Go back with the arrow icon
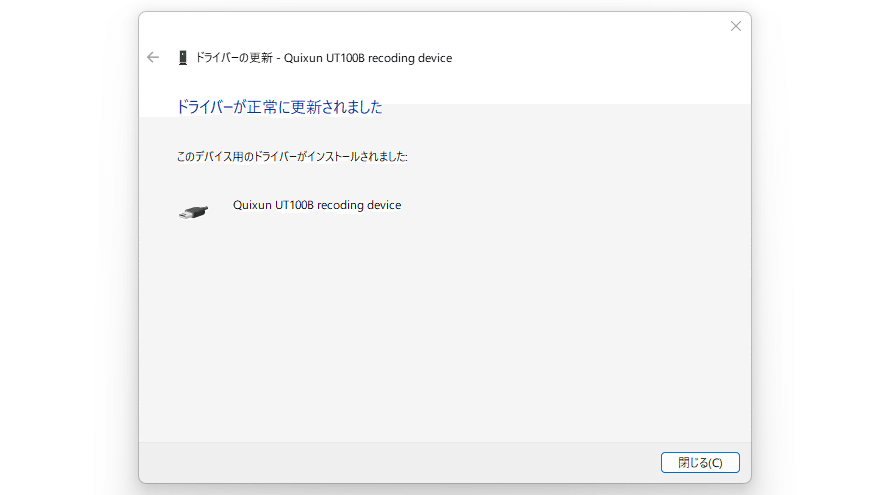Screen dimensions: 880x495 pos(153,57)
